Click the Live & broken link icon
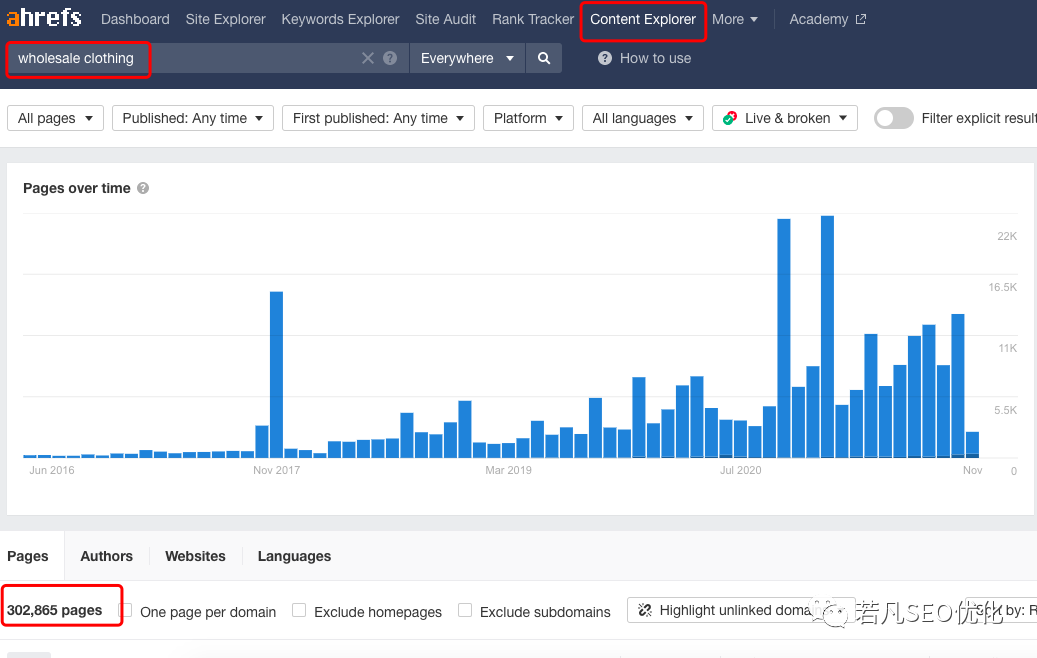This screenshot has width=1037, height=658. point(731,118)
